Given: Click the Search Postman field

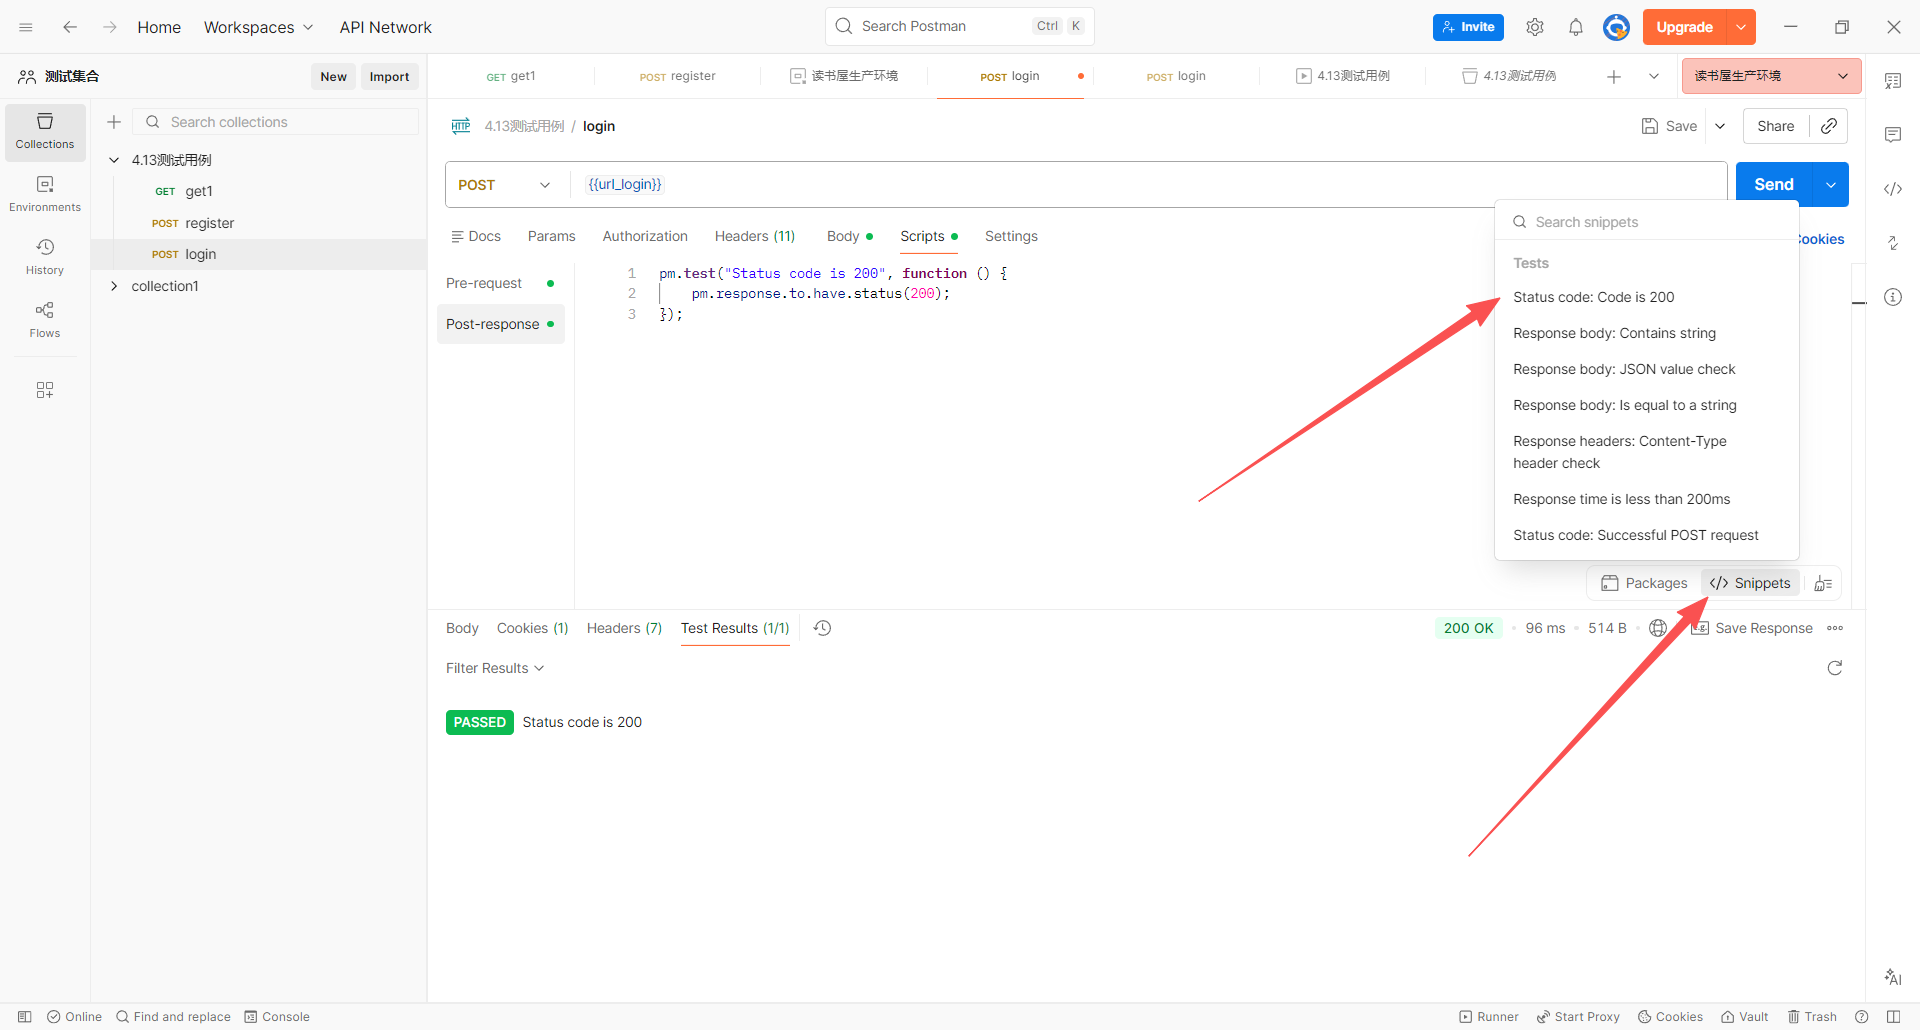Looking at the screenshot, I should click(x=959, y=27).
